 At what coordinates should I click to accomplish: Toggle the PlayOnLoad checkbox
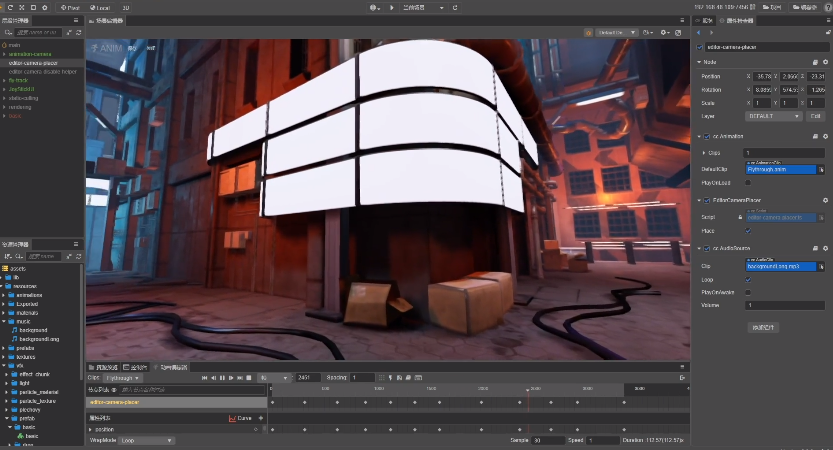[x=748, y=182]
